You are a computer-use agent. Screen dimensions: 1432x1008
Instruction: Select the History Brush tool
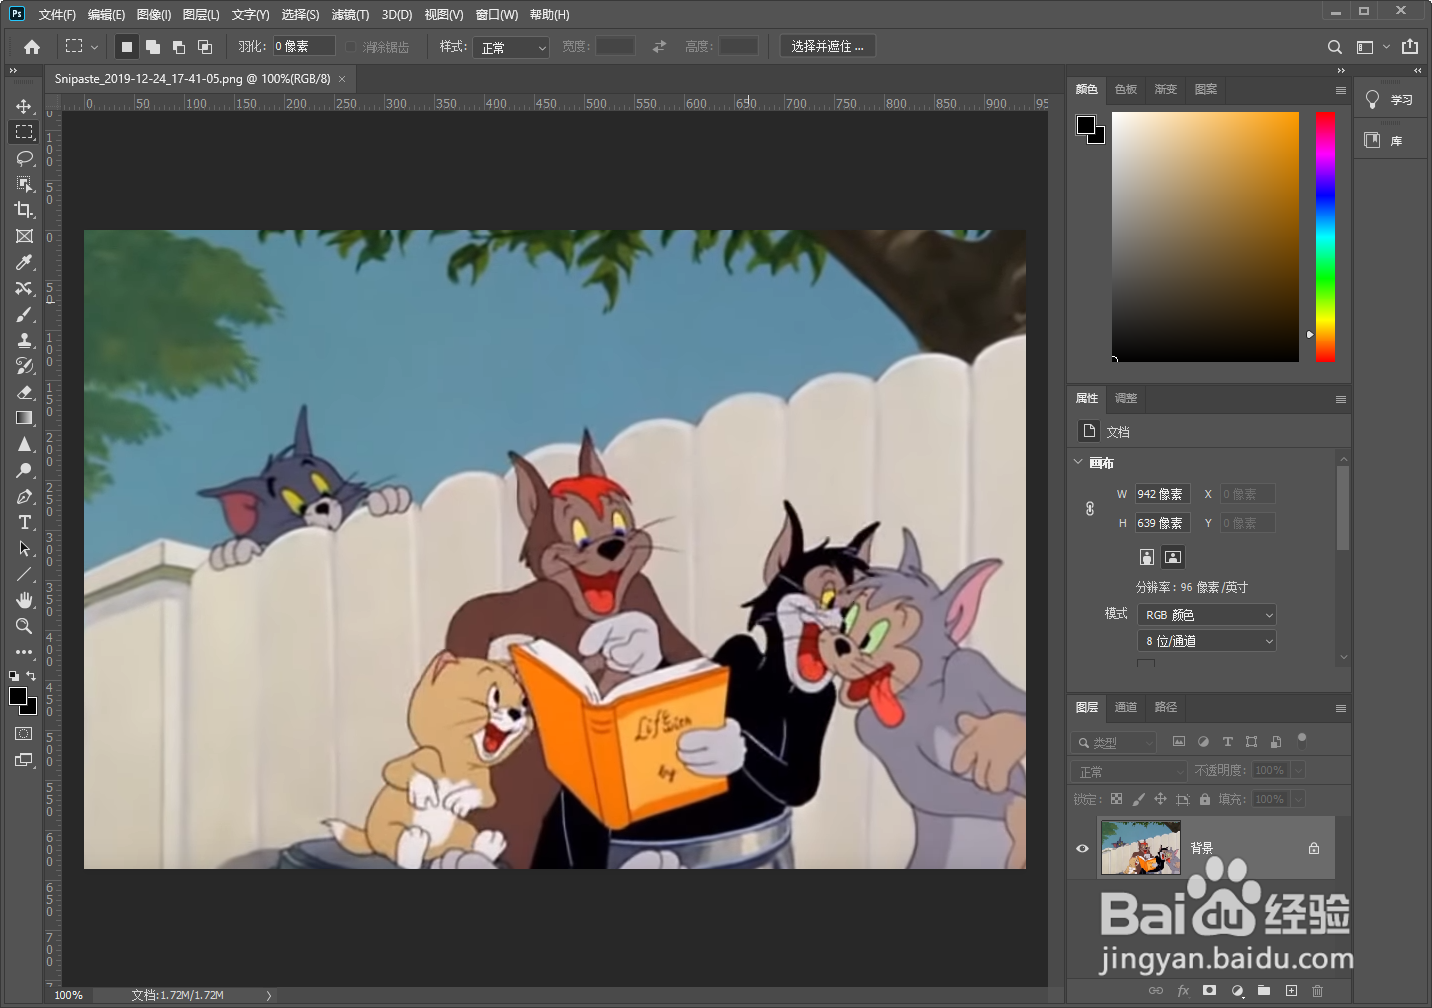click(x=24, y=366)
